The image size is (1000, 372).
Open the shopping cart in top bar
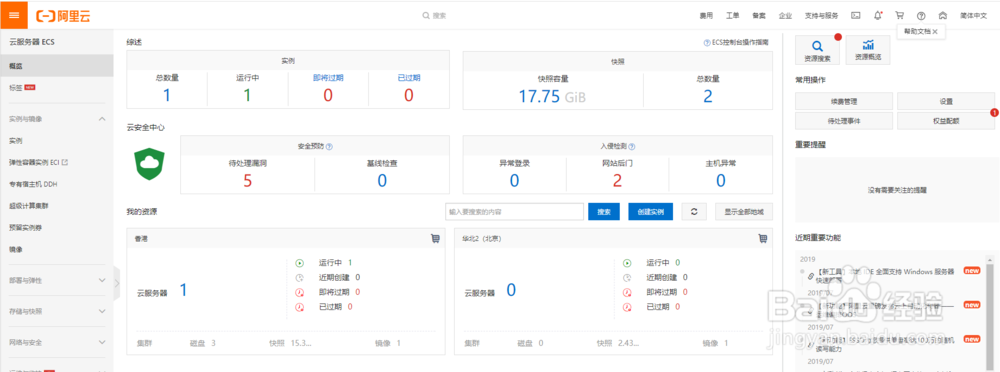click(899, 15)
